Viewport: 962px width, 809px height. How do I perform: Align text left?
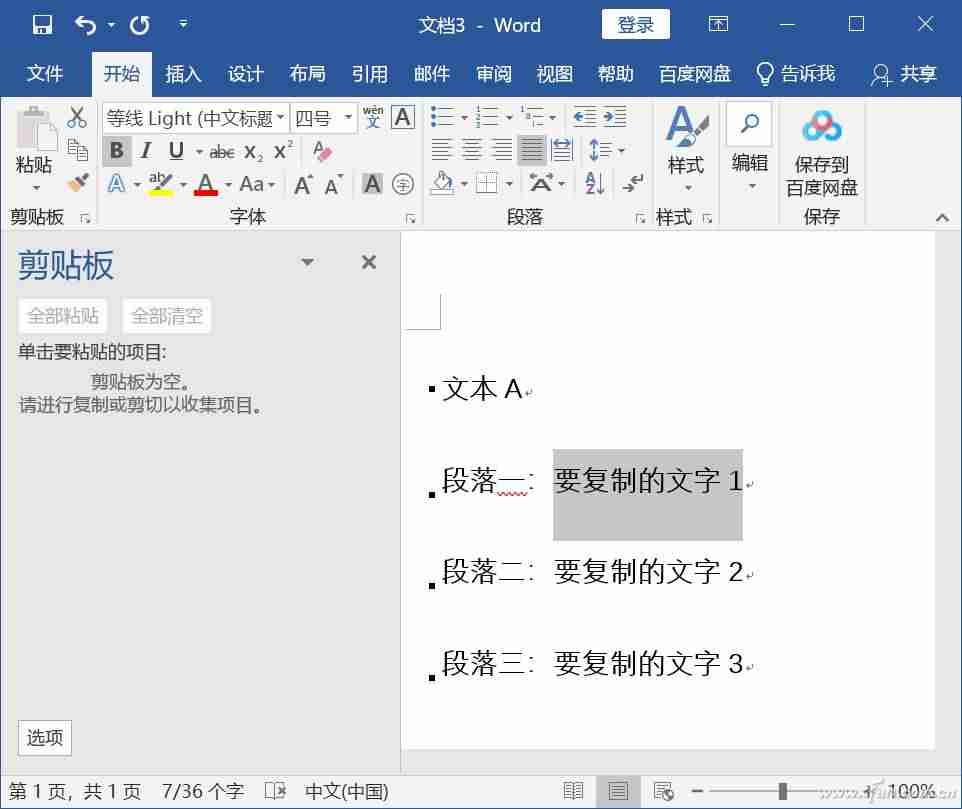(x=441, y=150)
